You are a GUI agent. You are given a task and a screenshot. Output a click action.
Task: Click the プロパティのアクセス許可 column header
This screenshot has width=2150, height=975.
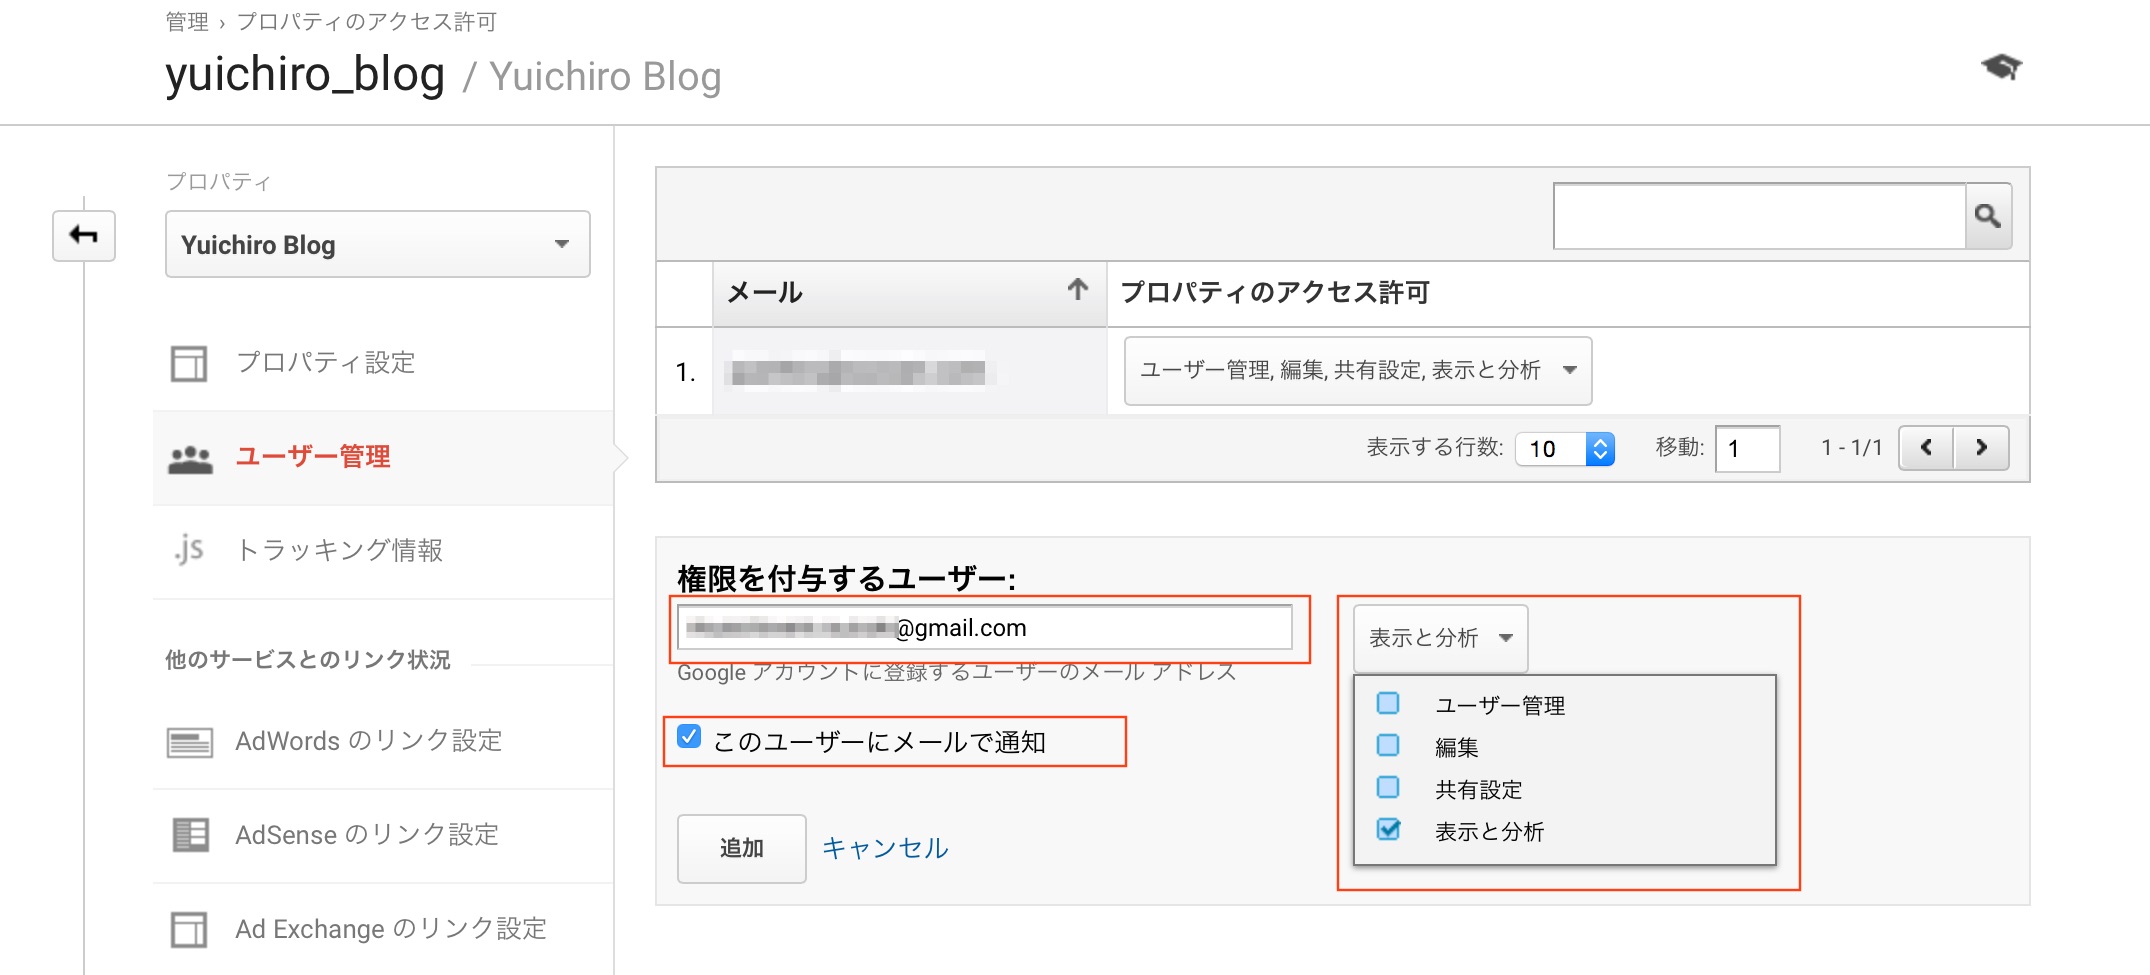pos(1275,292)
